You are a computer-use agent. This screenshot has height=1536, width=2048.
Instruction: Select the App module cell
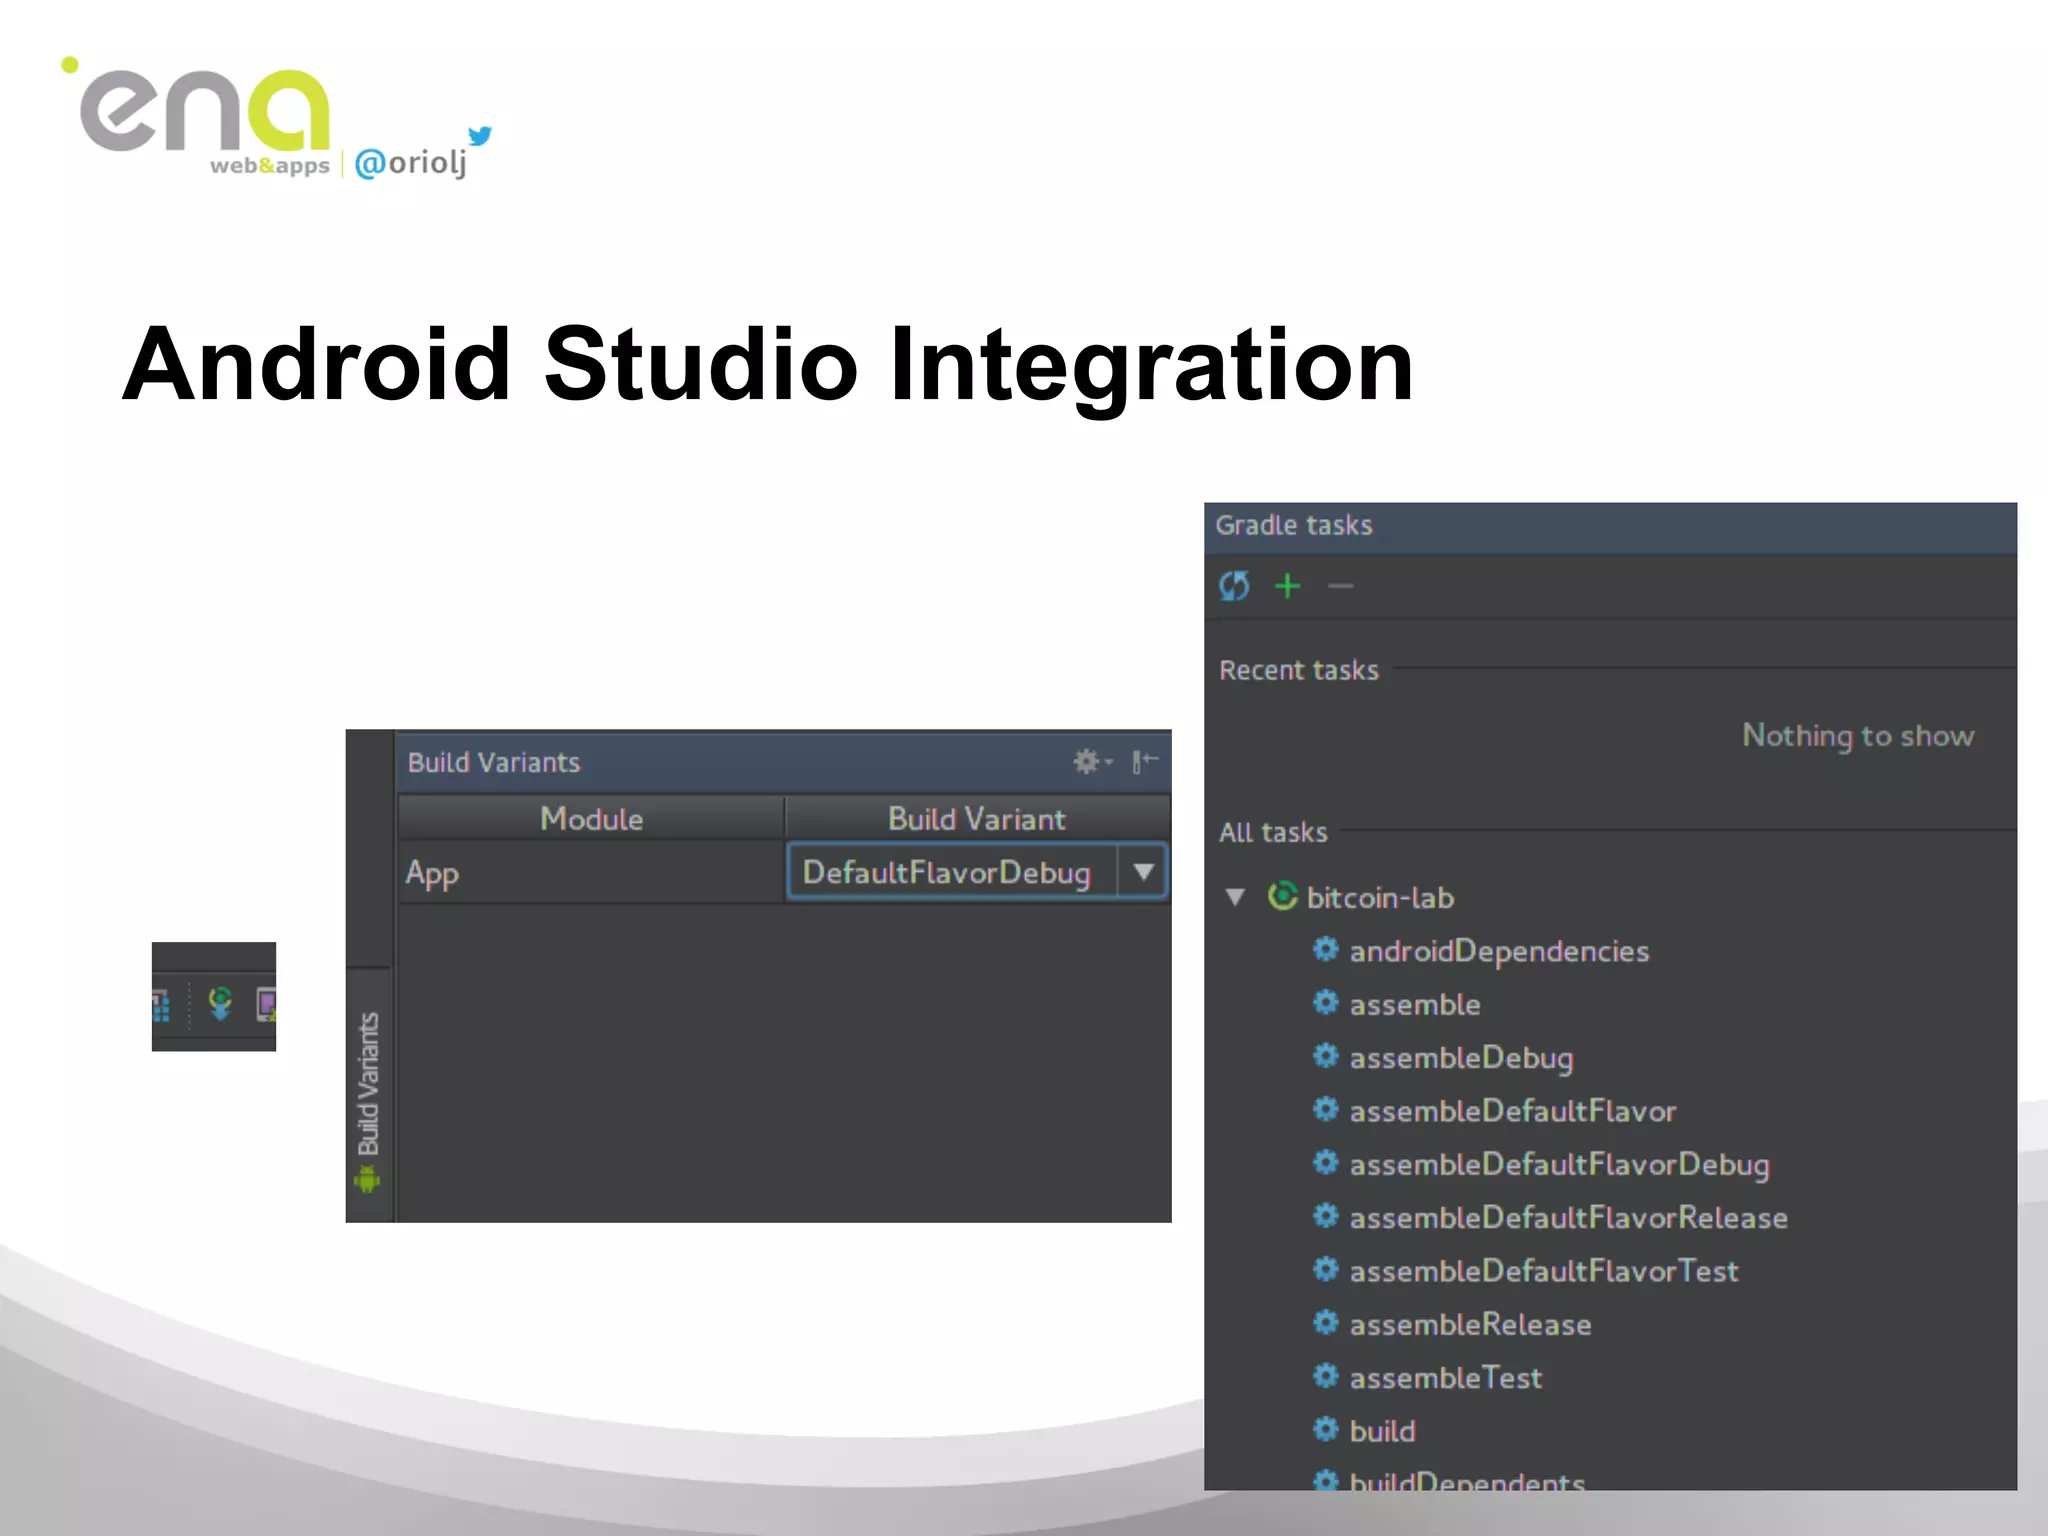pyautogui.click(x=591, y=873)
